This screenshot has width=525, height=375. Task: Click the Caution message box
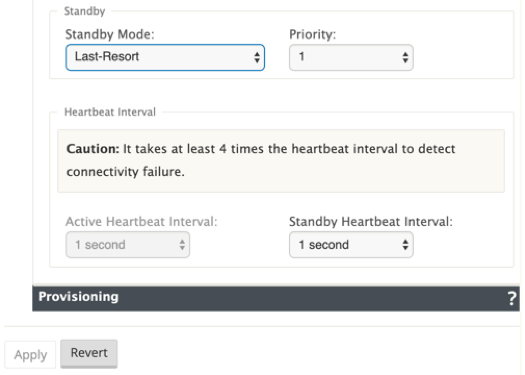[x=281, y=161]
